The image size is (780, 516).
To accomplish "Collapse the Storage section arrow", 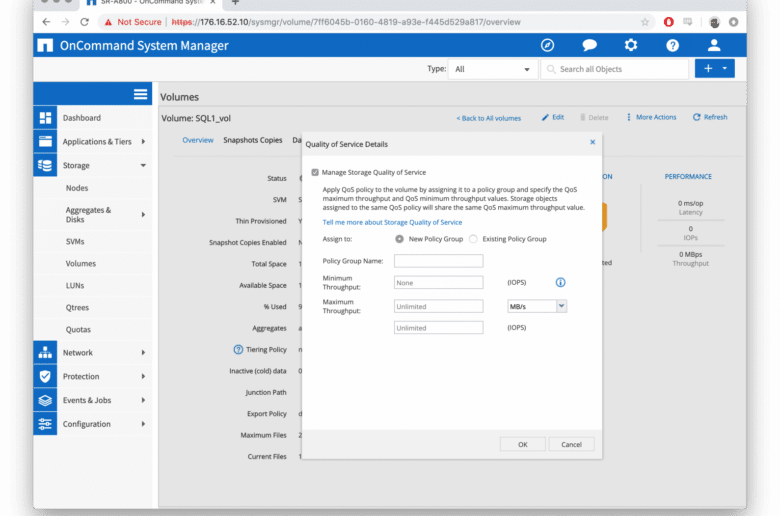I will [143, 165].
